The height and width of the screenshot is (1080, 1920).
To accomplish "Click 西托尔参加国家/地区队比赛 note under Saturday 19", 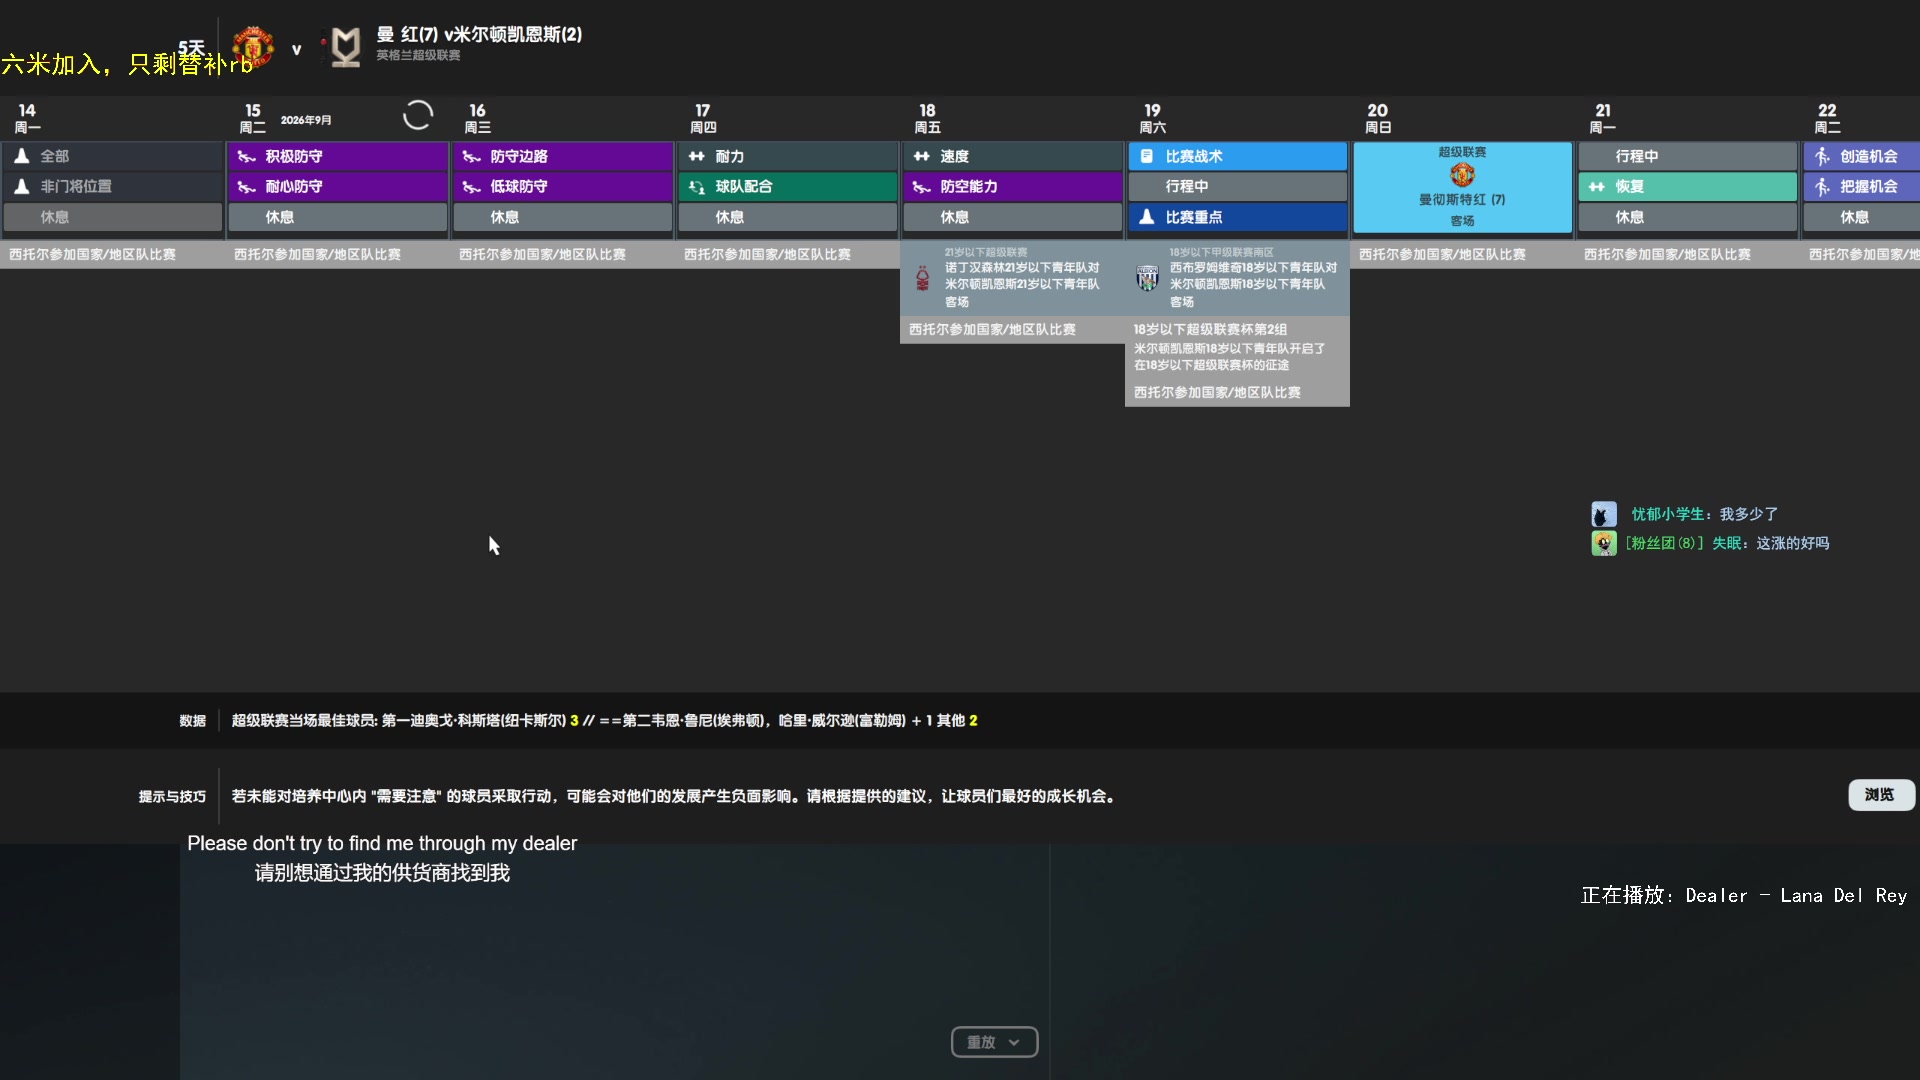I will (1217, 393).
